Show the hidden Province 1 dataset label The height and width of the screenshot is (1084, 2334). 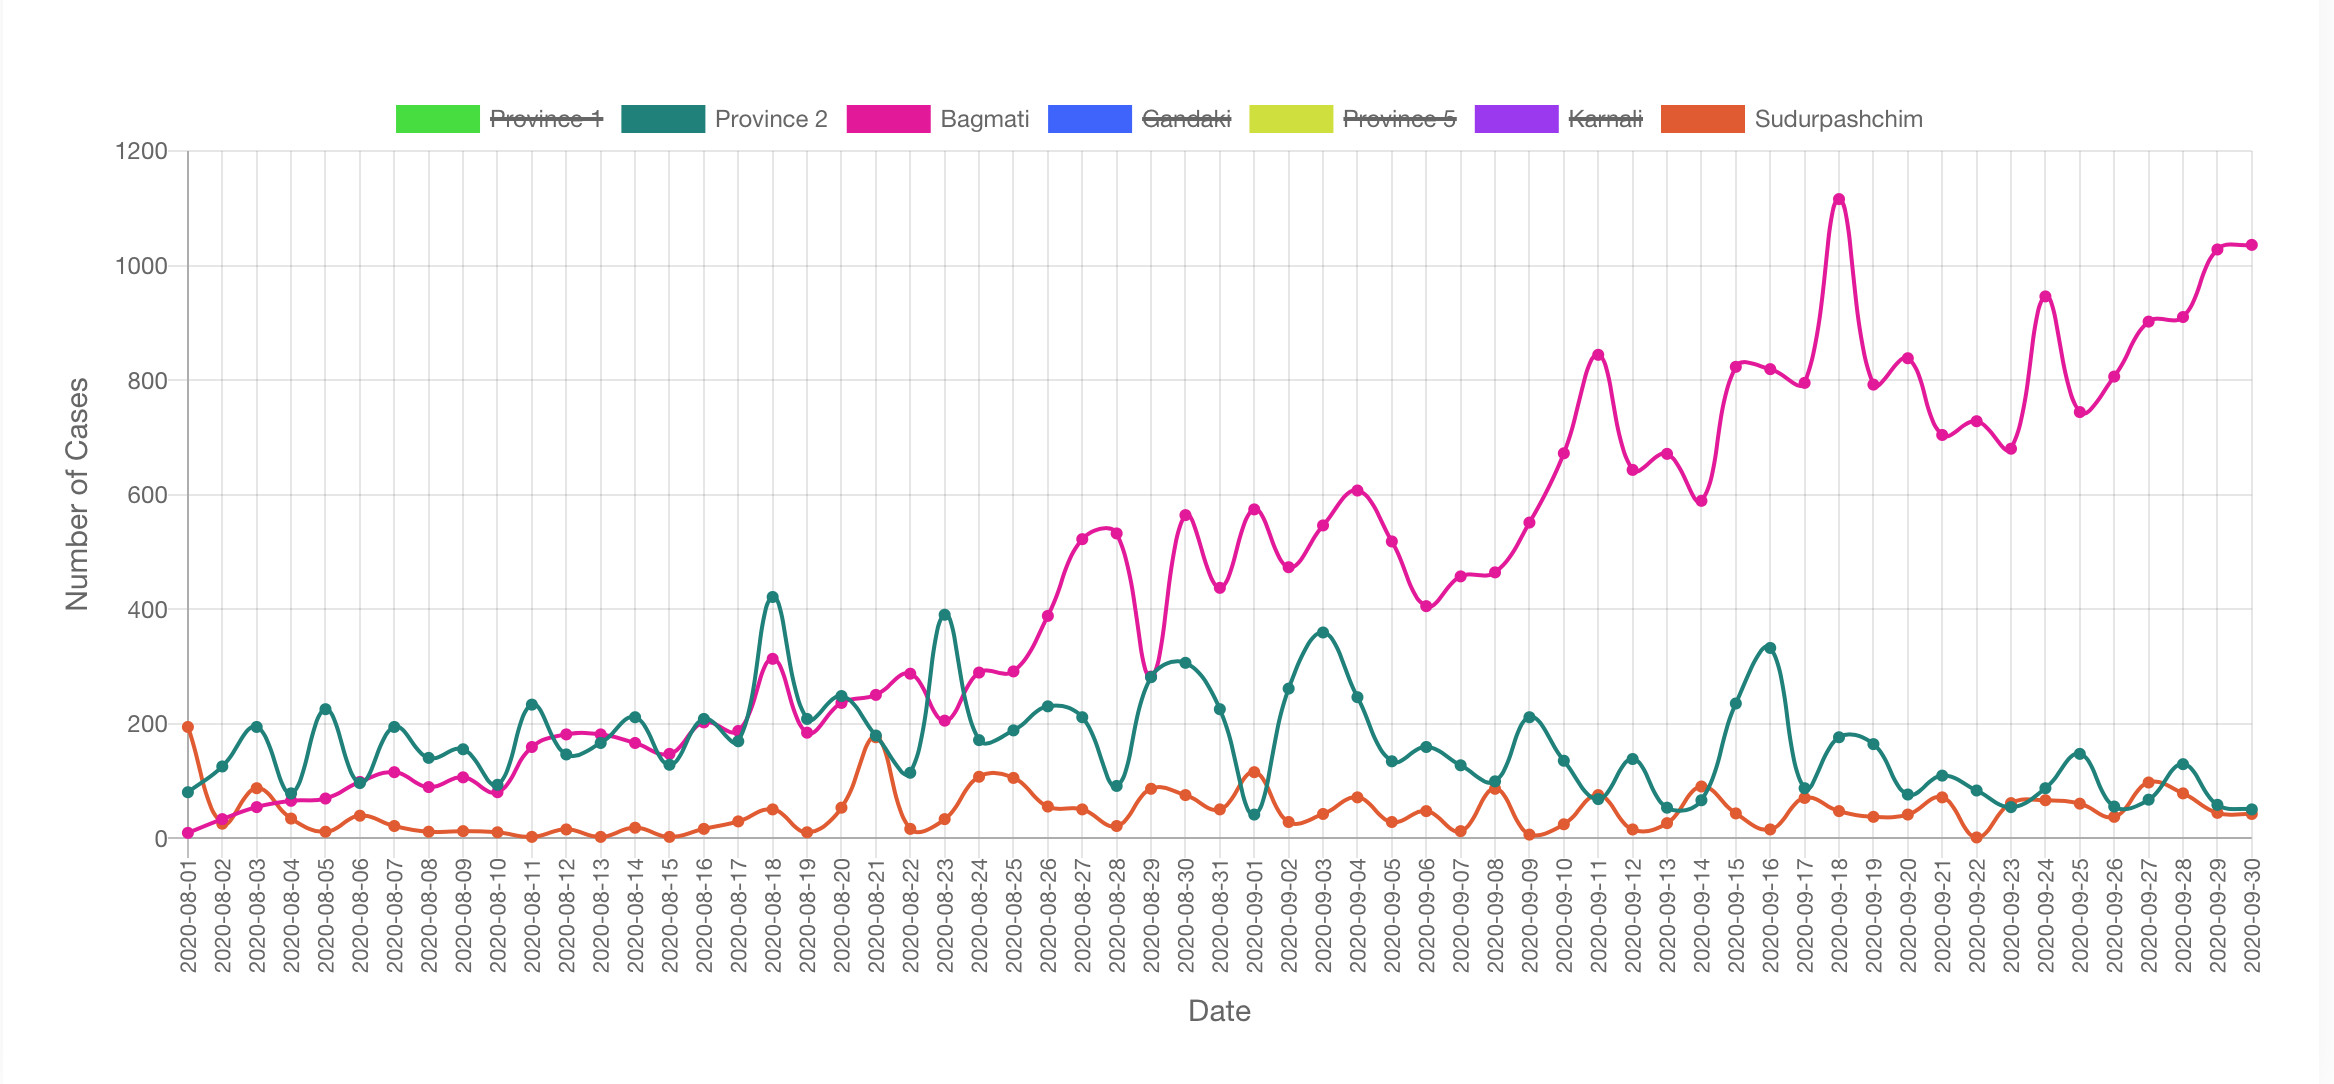point(546,119)
